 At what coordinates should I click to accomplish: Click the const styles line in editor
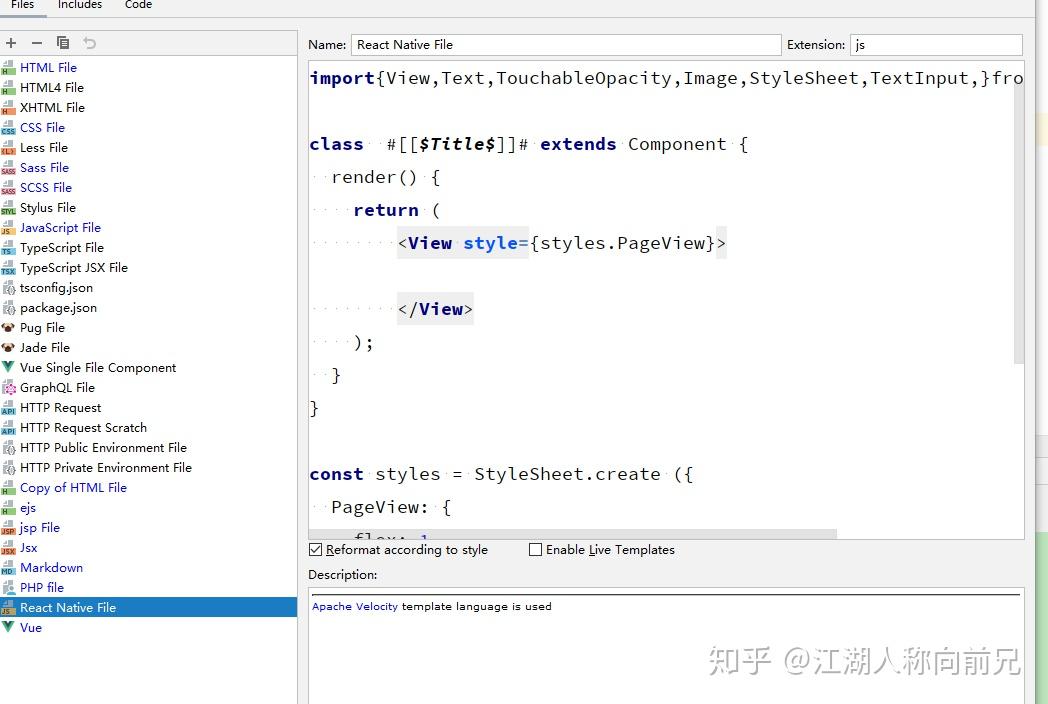501,475
